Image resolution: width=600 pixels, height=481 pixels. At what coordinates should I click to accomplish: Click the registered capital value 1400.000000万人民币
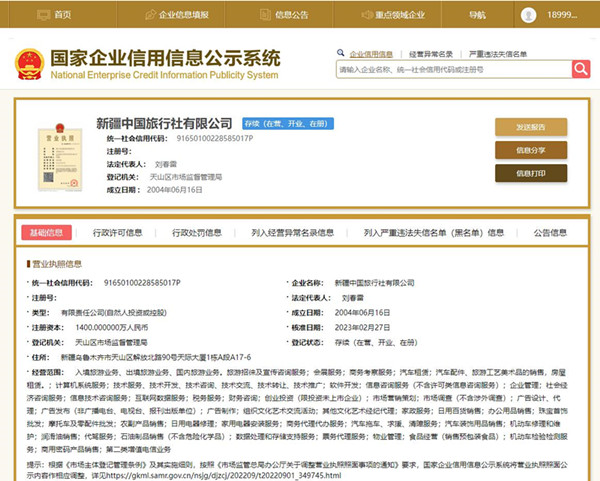coord(112,328)
